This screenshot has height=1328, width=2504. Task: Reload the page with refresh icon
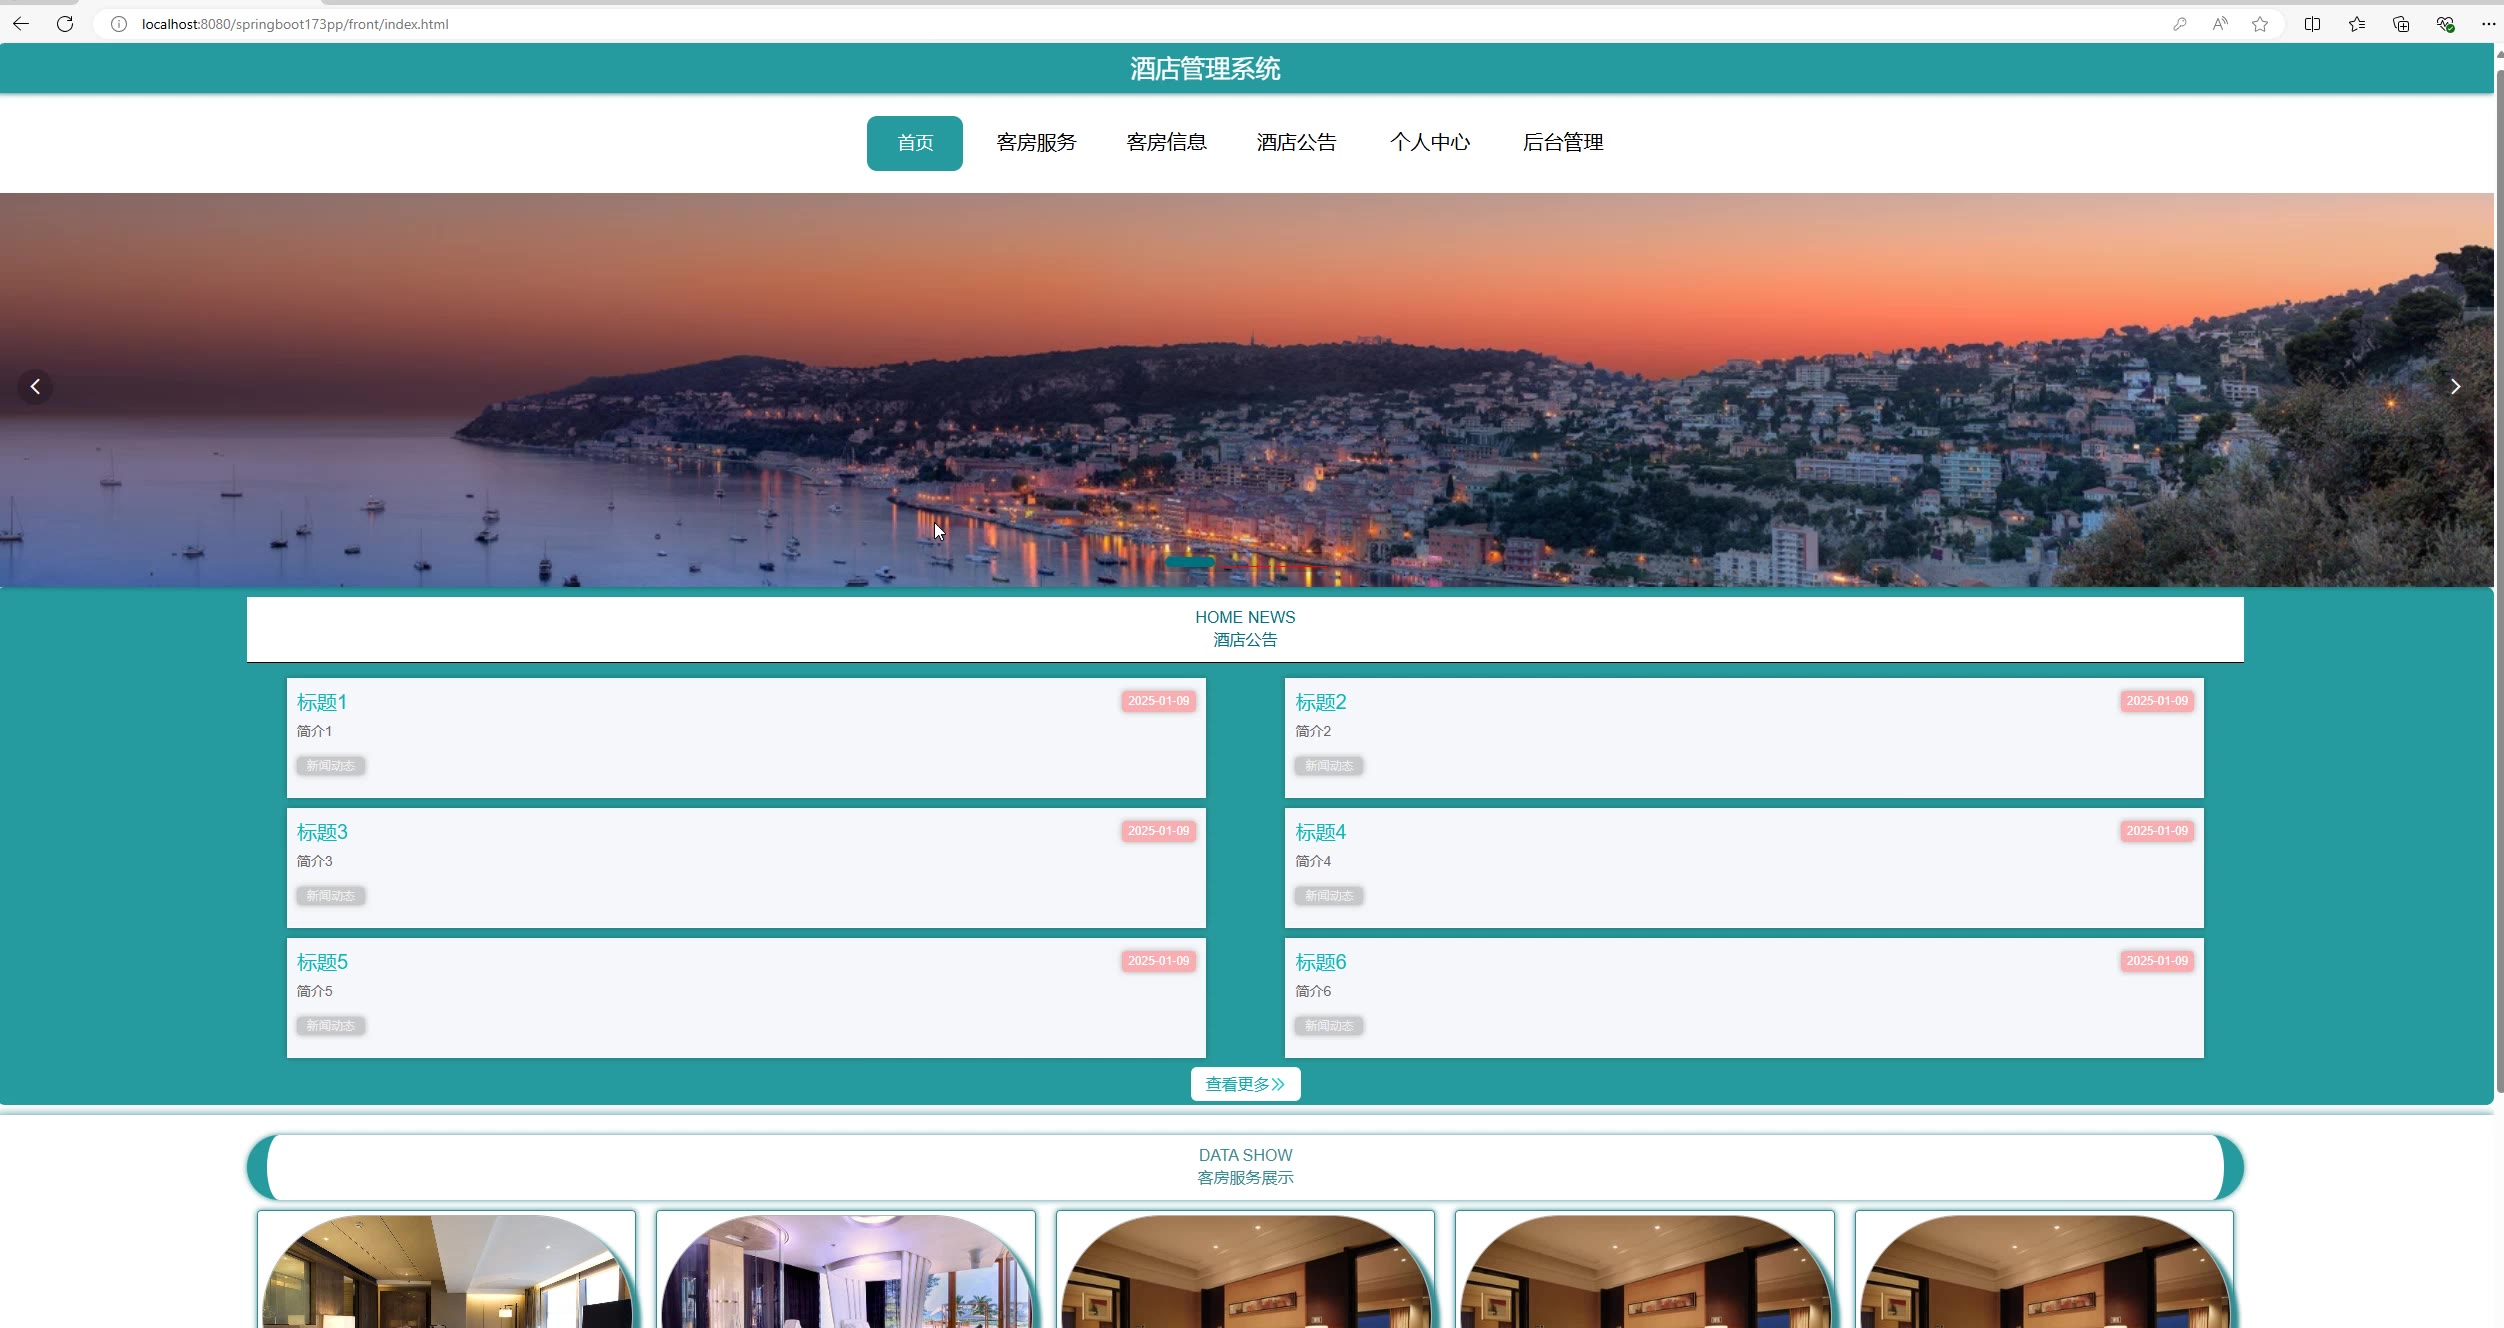click(65, 24)
